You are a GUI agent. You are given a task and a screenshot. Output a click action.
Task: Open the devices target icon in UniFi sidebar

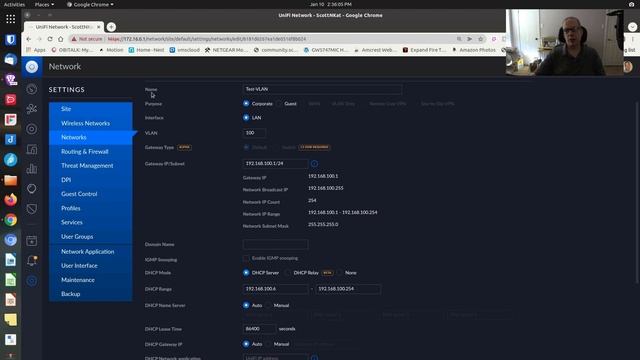click(x=32, y=129)
